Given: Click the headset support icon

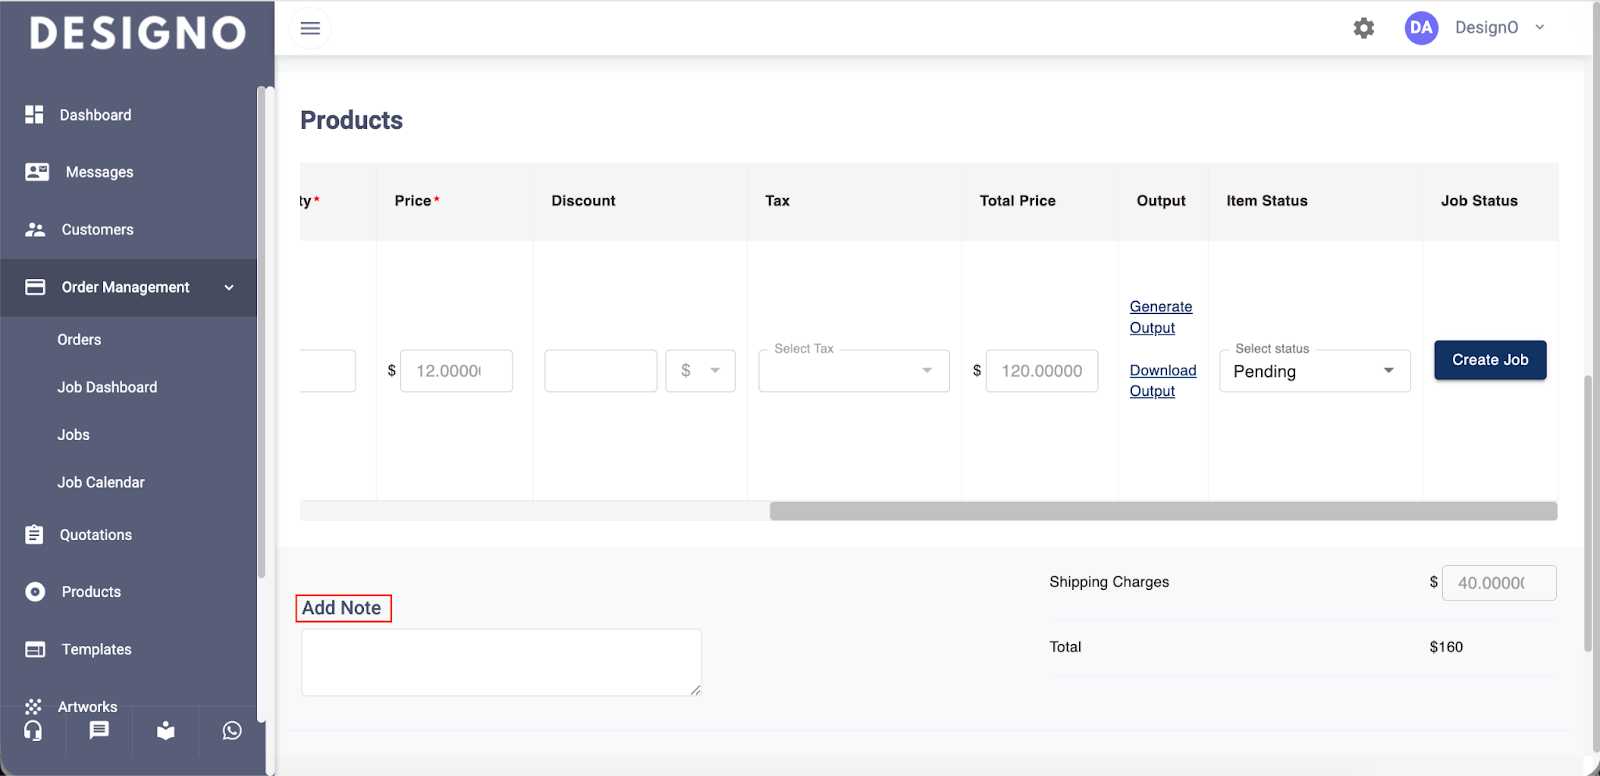Looking at the screenshot, I should tap(33, 731).
